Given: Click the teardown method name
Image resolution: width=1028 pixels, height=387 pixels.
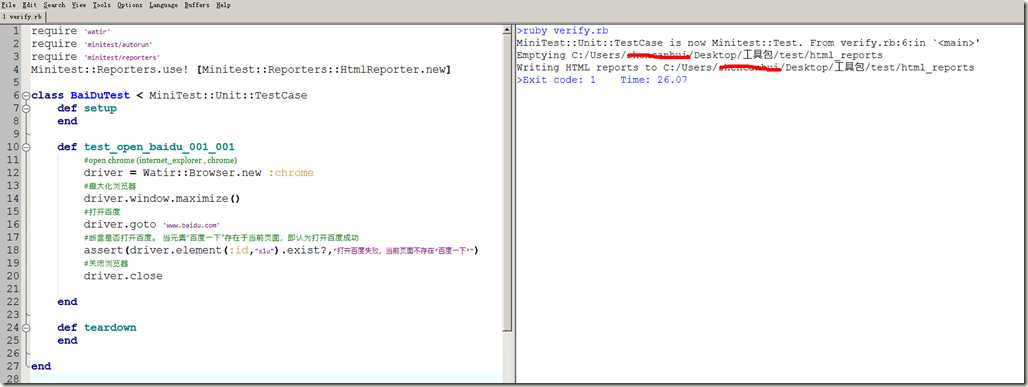Looking at the screenshot, I should tap(110, 328).
